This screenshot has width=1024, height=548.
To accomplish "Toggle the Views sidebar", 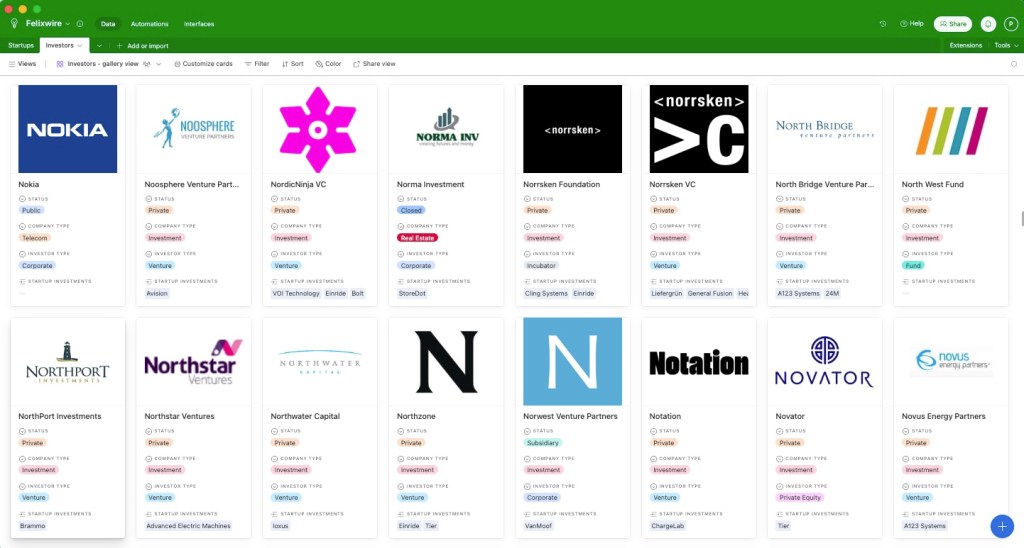I will tap(22, 63).
